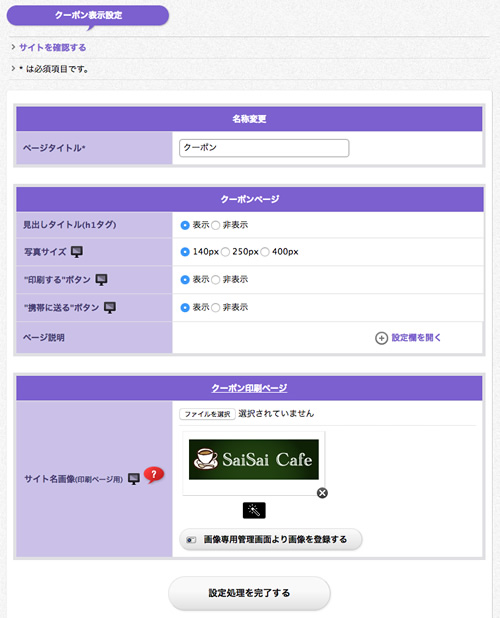Click the ファイルを選択 file button
Viewport: 500px width, 618px height.
tap(207, 414)
